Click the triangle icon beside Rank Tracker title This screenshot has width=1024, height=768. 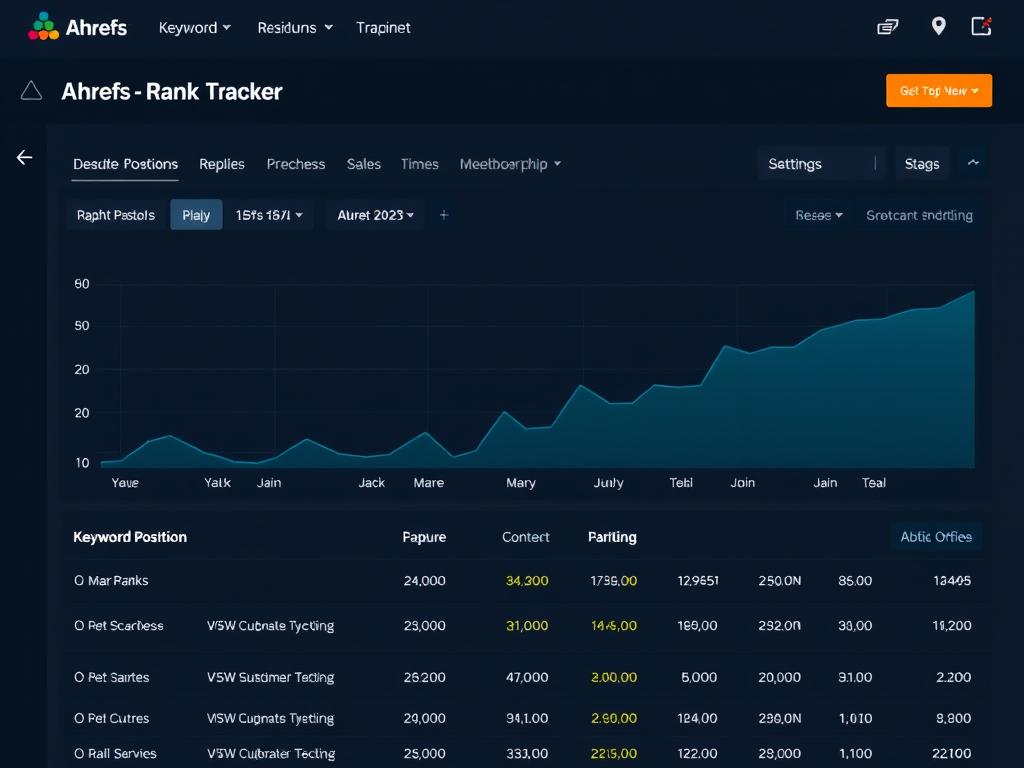(31, 91)
